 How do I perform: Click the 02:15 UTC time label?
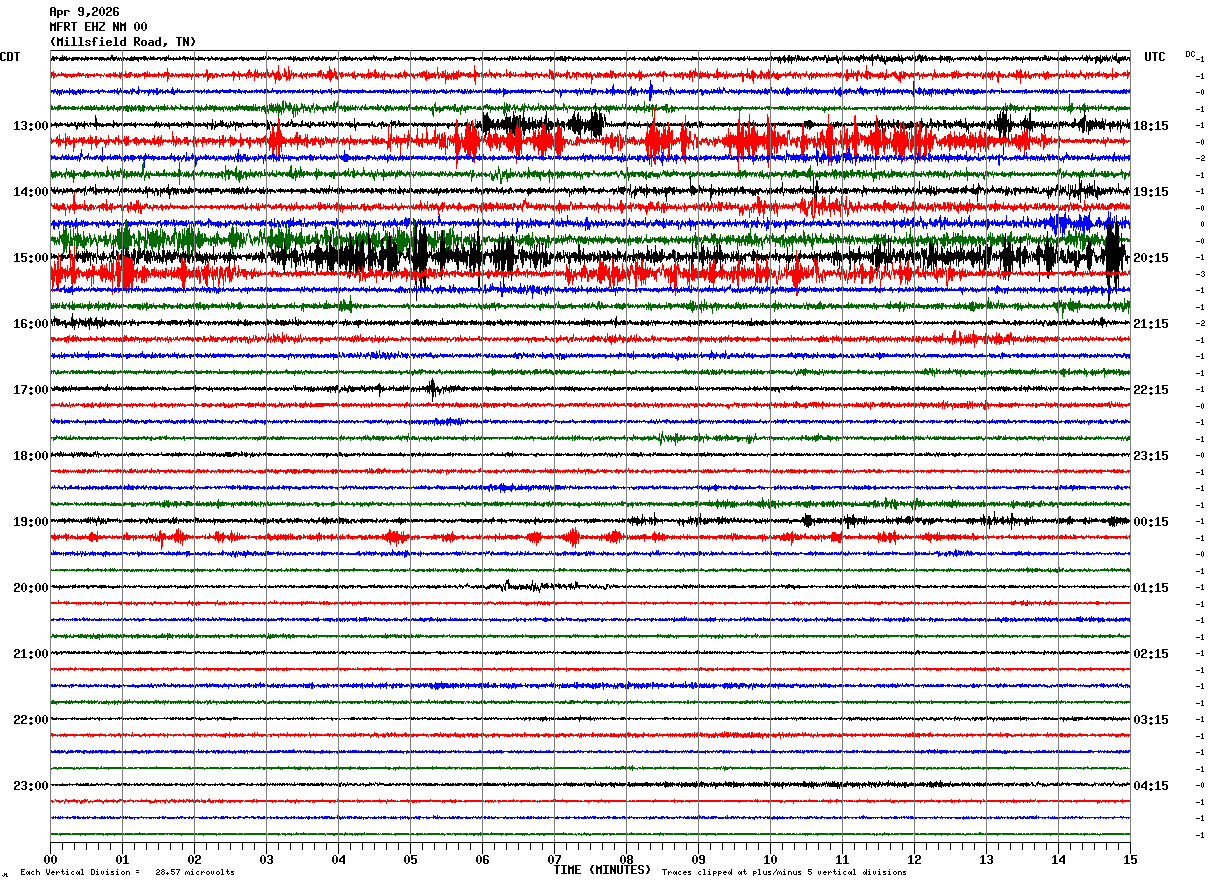[x=1151, y=654]
